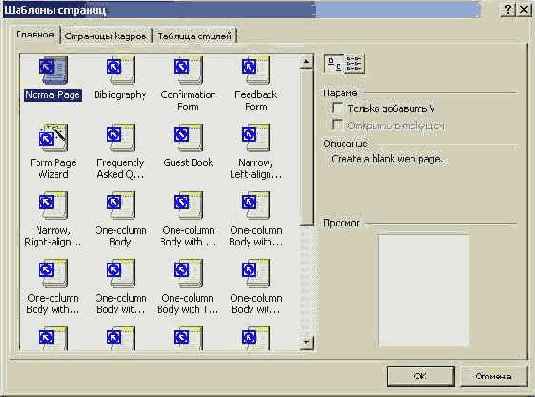This screenshot has width=535, height=397.
Task: Toggle the greyed 'Открыть в текущем' checkbox
Action: click(337, 124)
